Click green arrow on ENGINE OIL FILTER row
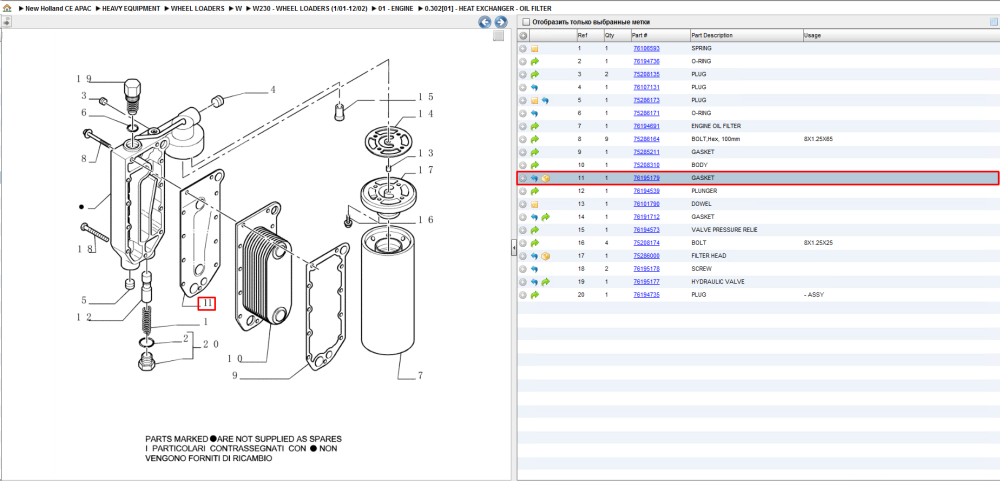This screenshot has height=481, width=1000. click(x=534, y=126)
